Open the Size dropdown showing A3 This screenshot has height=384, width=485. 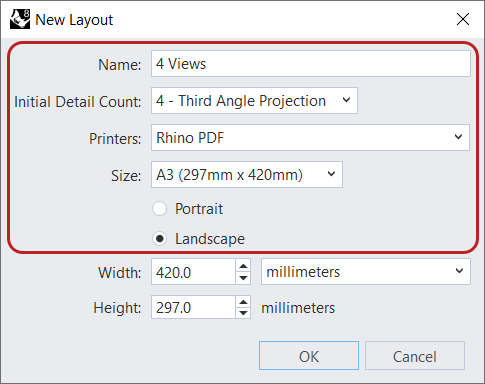[x=247, y=175]
